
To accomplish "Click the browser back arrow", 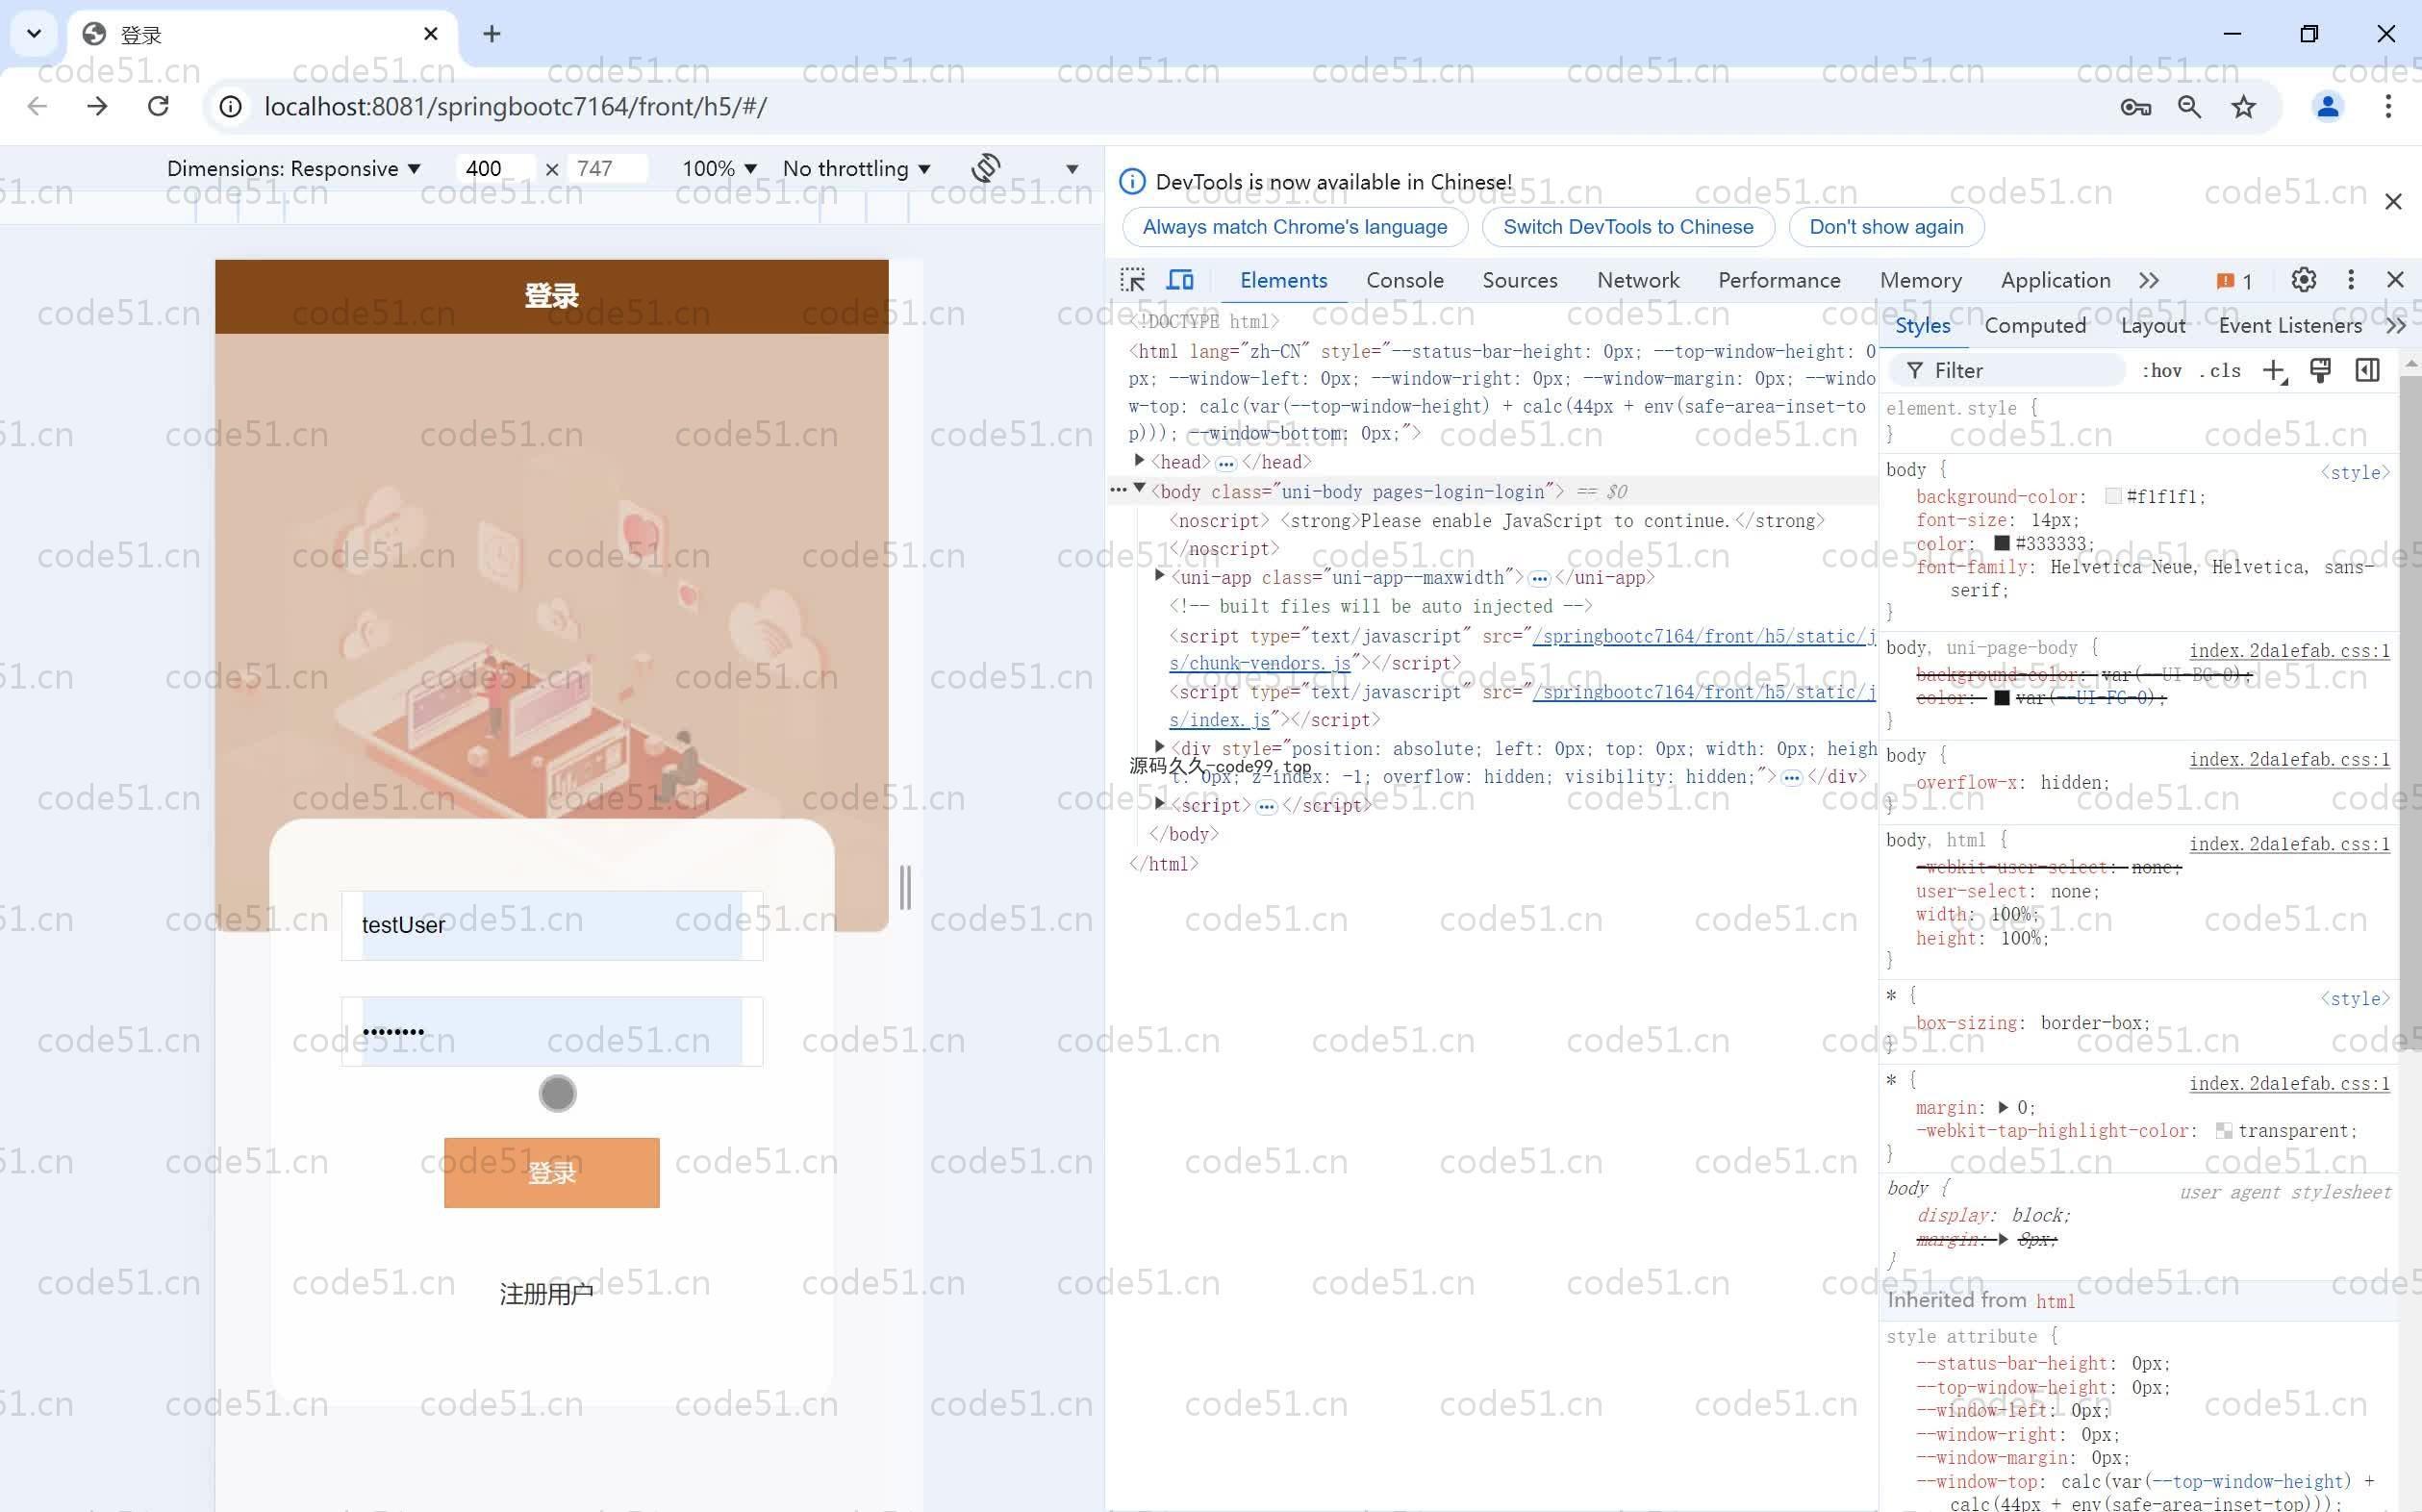I will pos(37,107).
